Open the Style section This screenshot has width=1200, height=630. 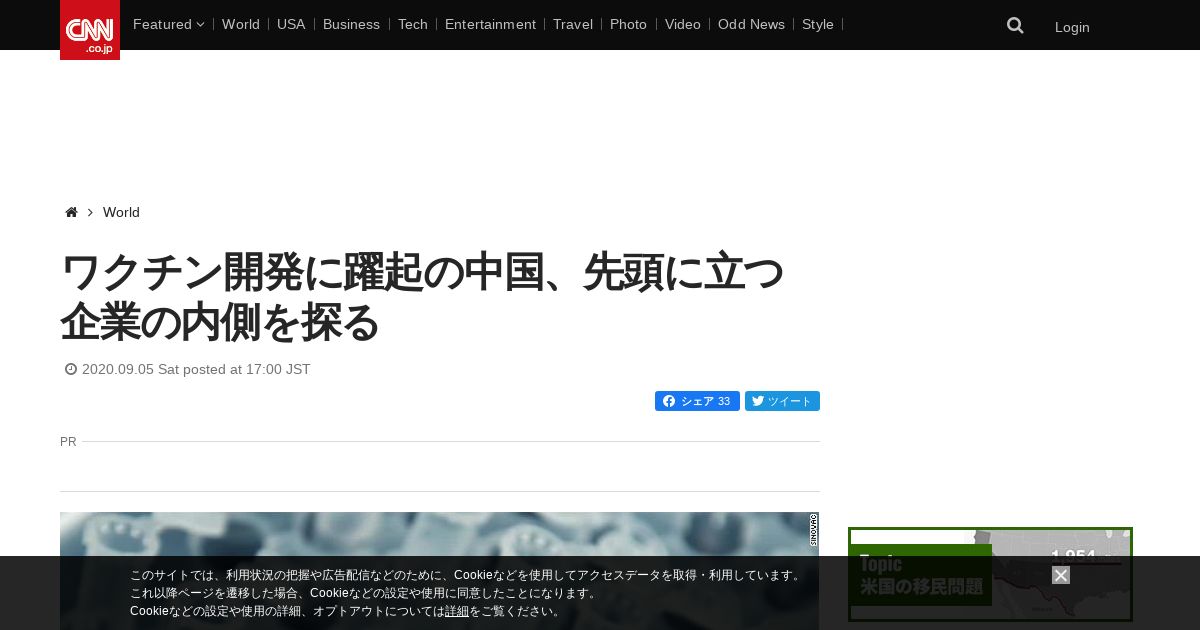818,24
